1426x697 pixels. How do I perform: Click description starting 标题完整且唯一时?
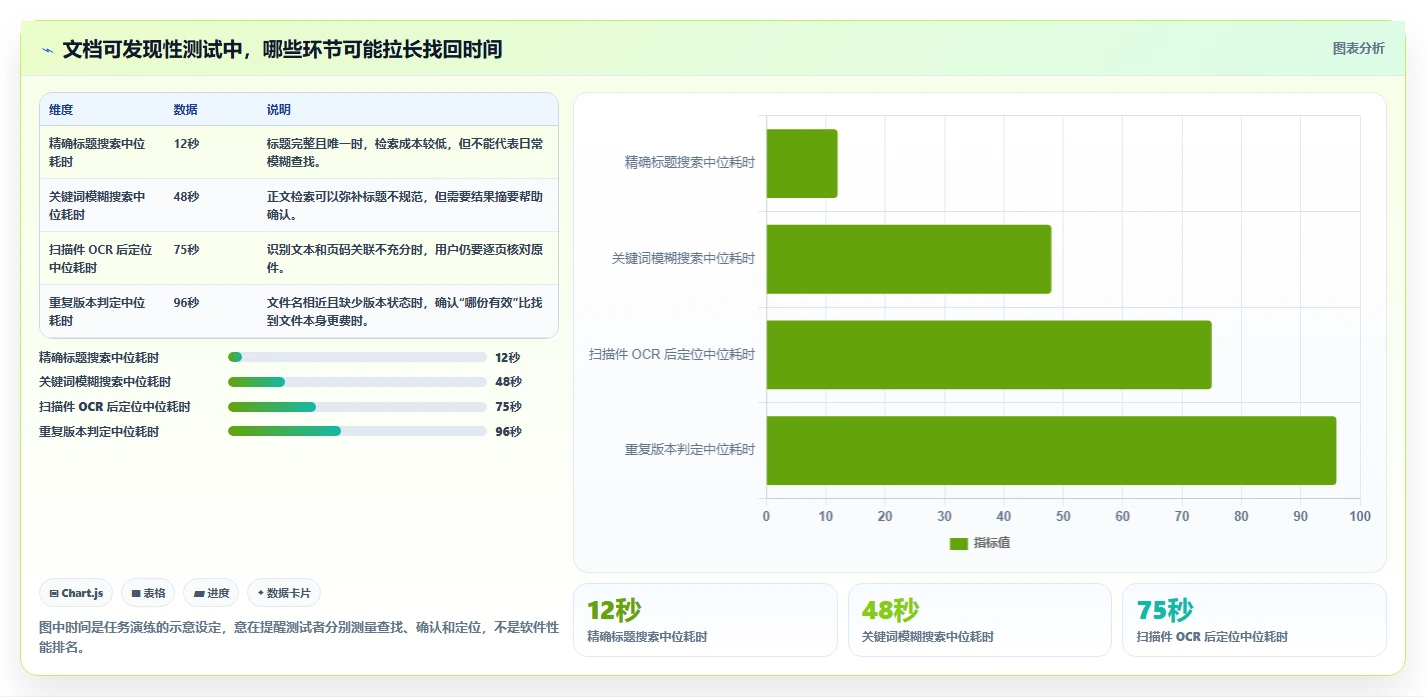(x=405, y=153)
